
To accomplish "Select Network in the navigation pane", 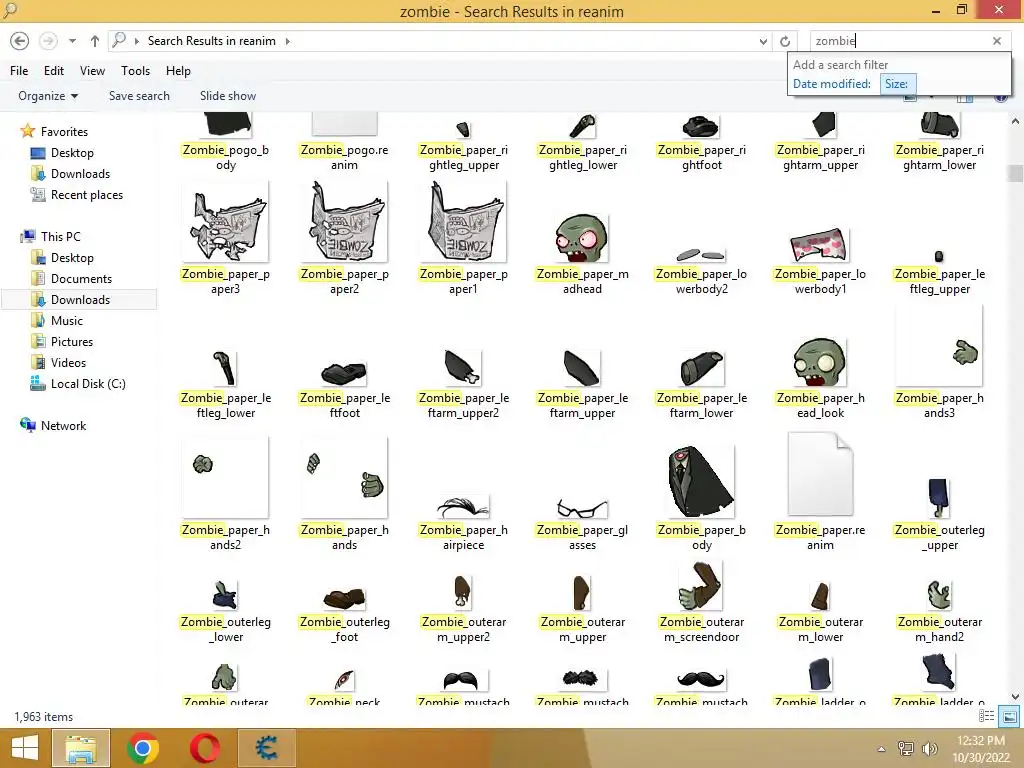I will pyautogui.click(x=63, y=426).
